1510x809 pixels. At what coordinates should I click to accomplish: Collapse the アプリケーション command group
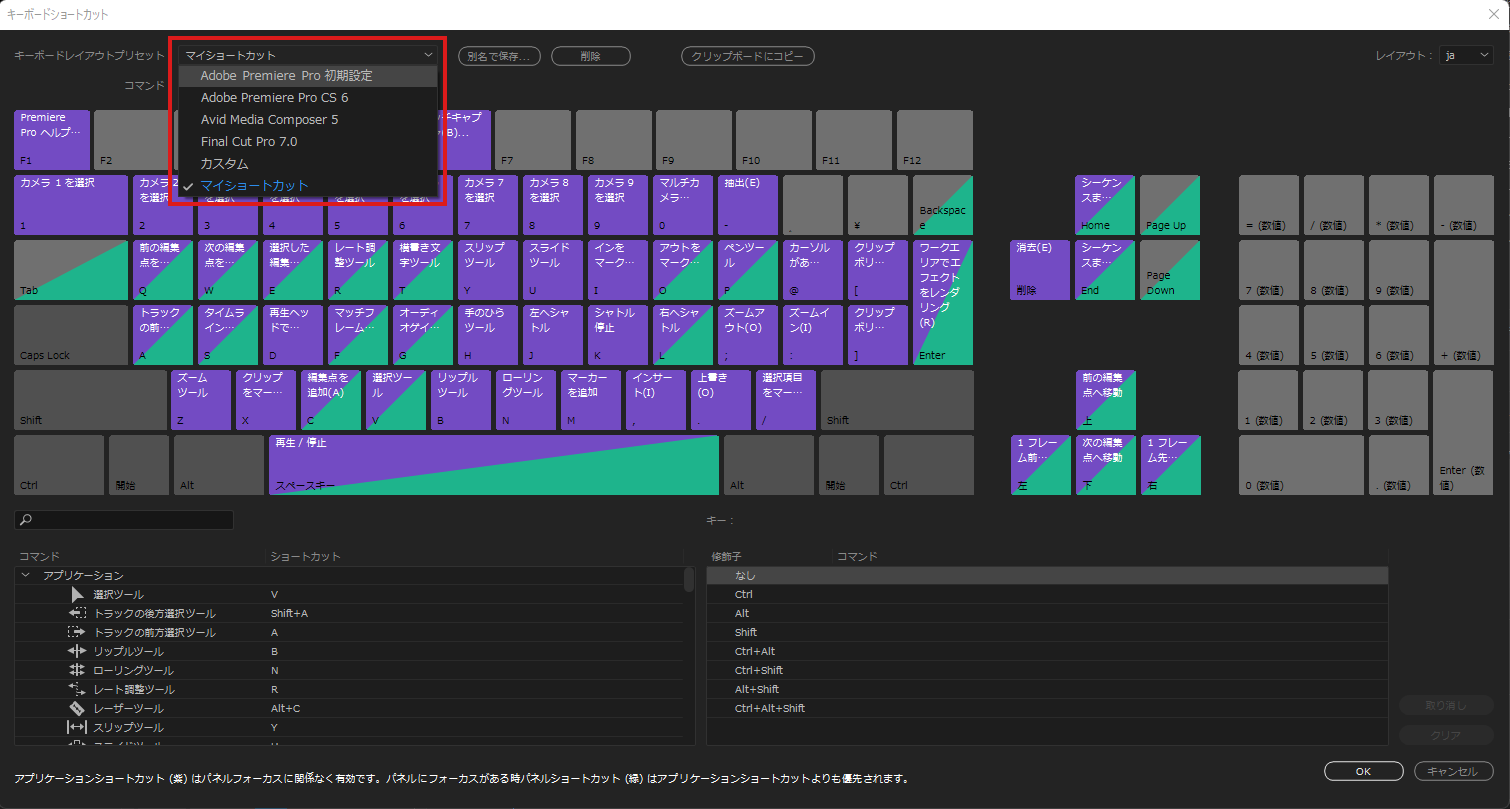(25, 576)
